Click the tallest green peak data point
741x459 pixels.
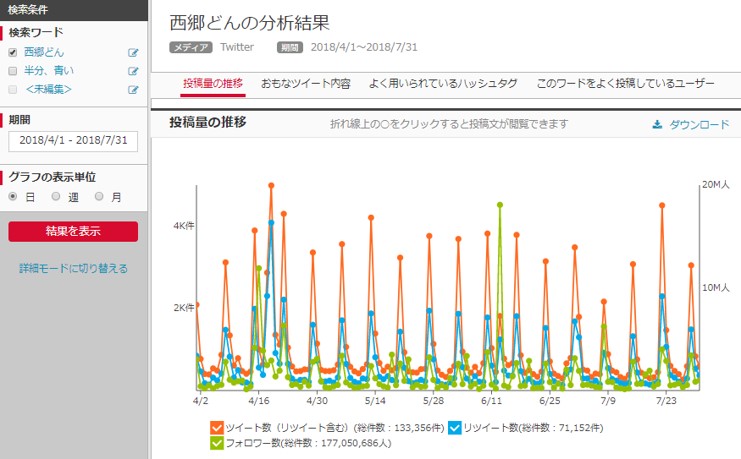(499, 204)
